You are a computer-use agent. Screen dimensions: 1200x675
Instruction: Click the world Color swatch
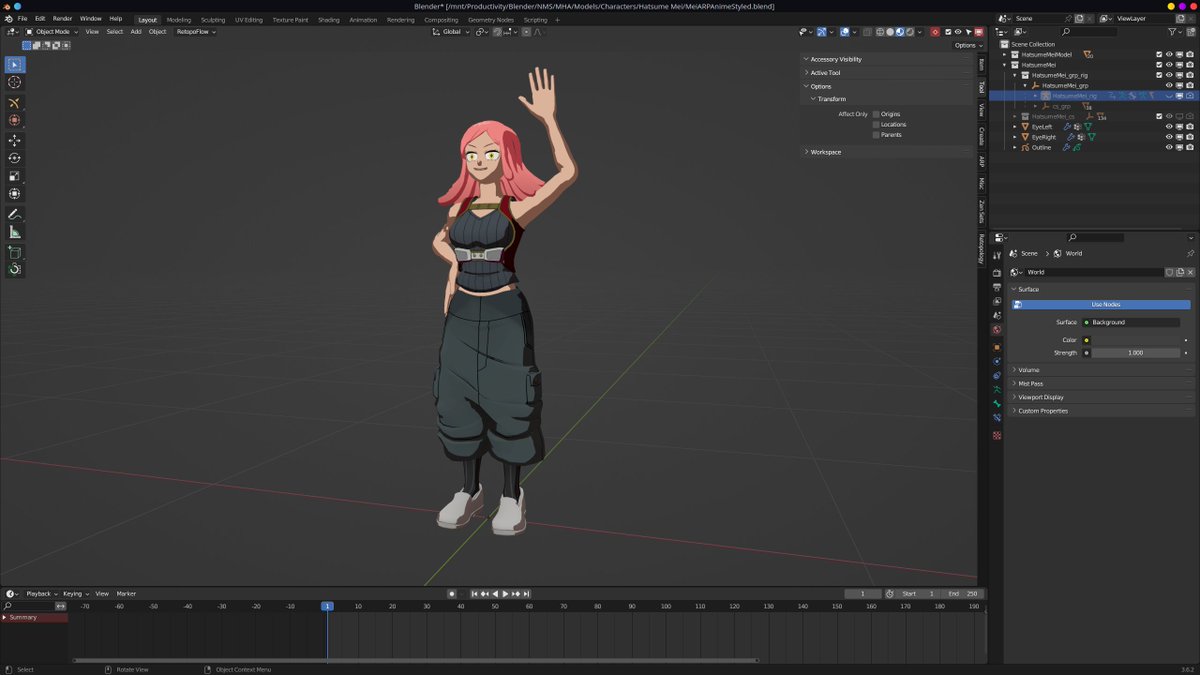pos(1135,340)
